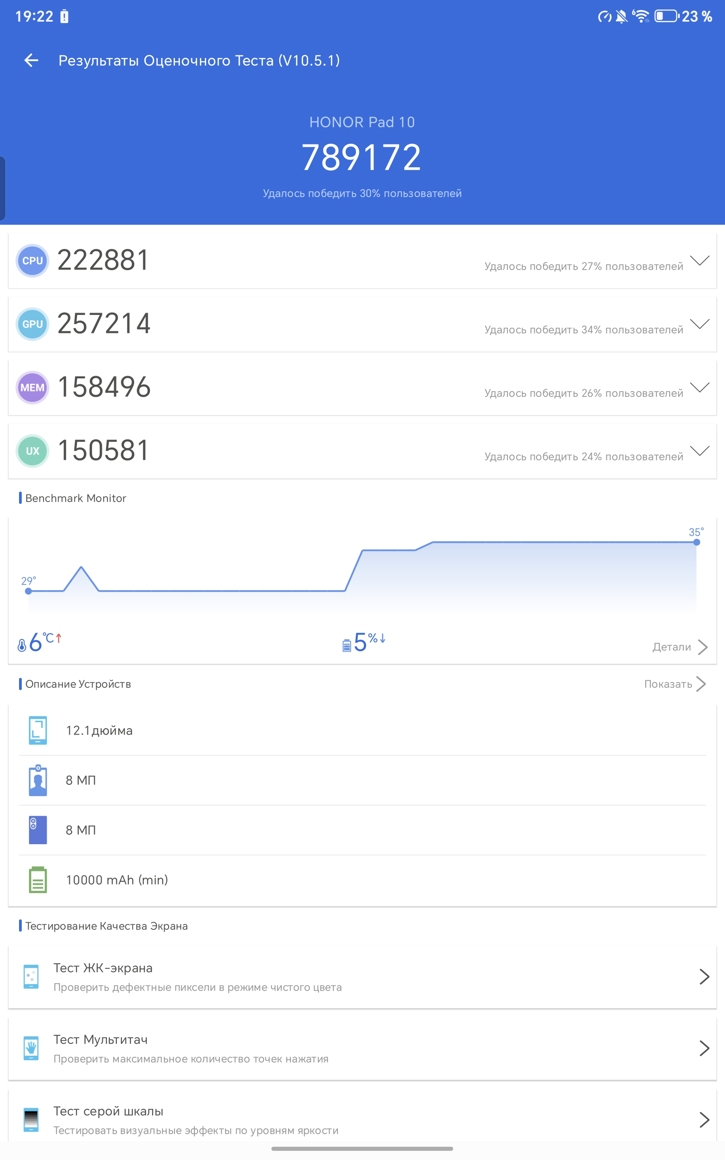
Task: Click the CPU score badge icon
Action: pyautogui.click(x=33, y=261)
